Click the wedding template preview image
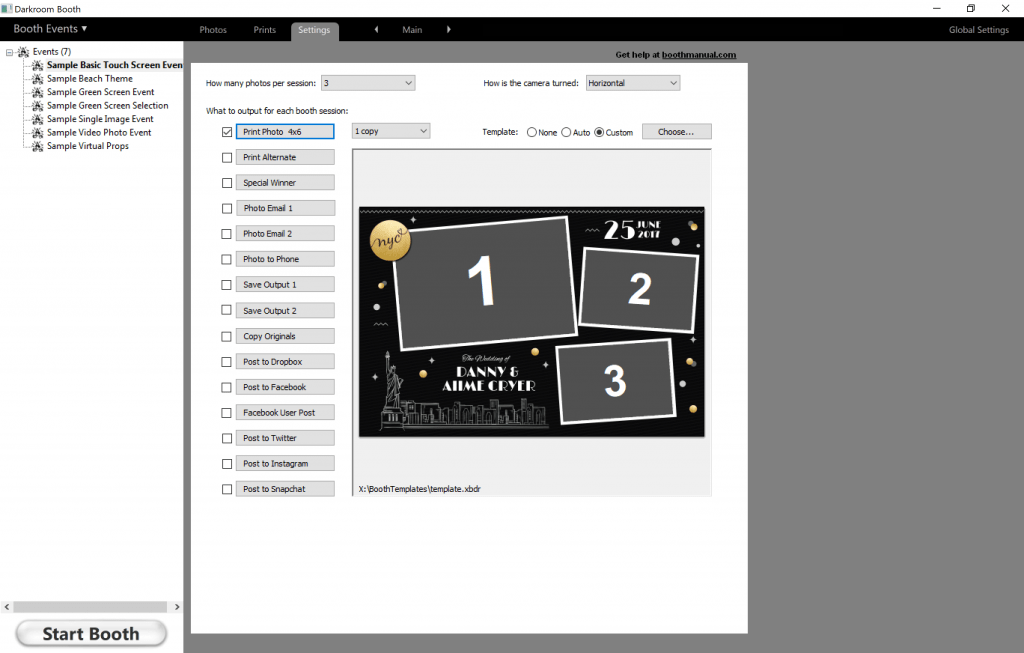 coord(532,322)
